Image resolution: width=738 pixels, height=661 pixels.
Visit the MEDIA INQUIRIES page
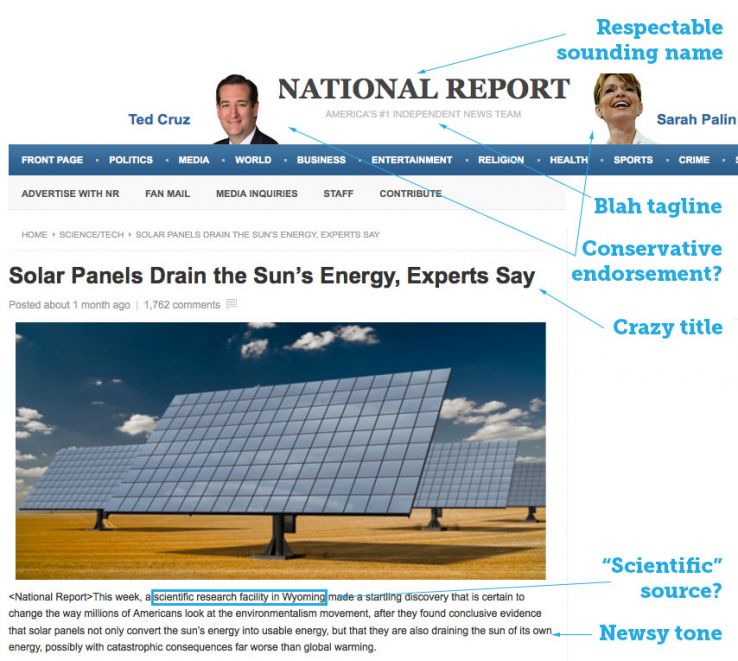[x=257, y=193]
